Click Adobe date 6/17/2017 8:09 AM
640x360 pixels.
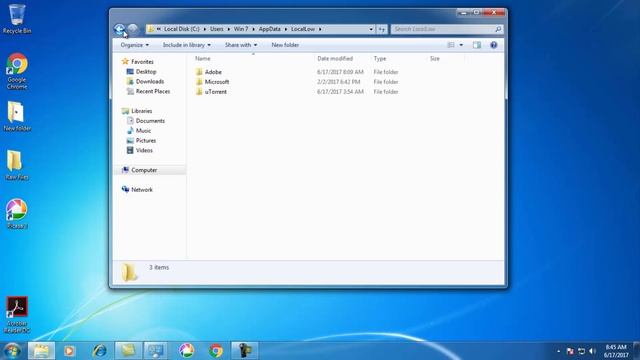pos(340,72)
